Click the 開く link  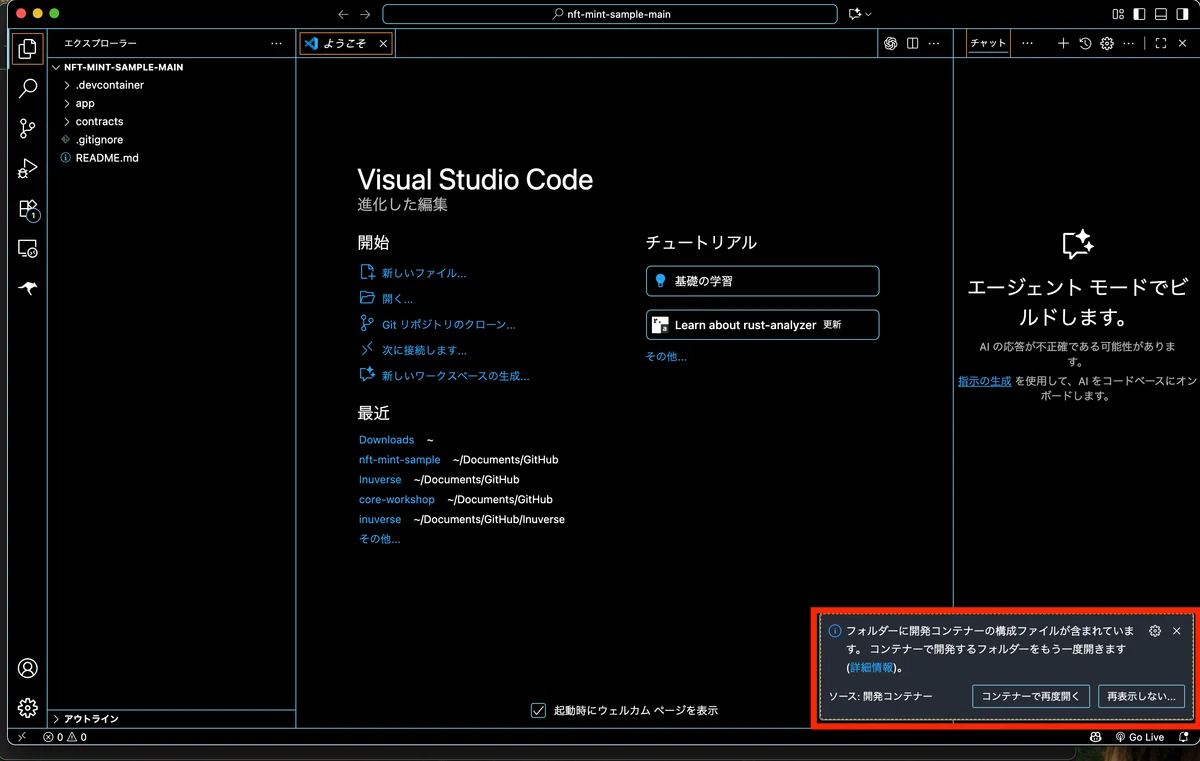pos(397,298)
